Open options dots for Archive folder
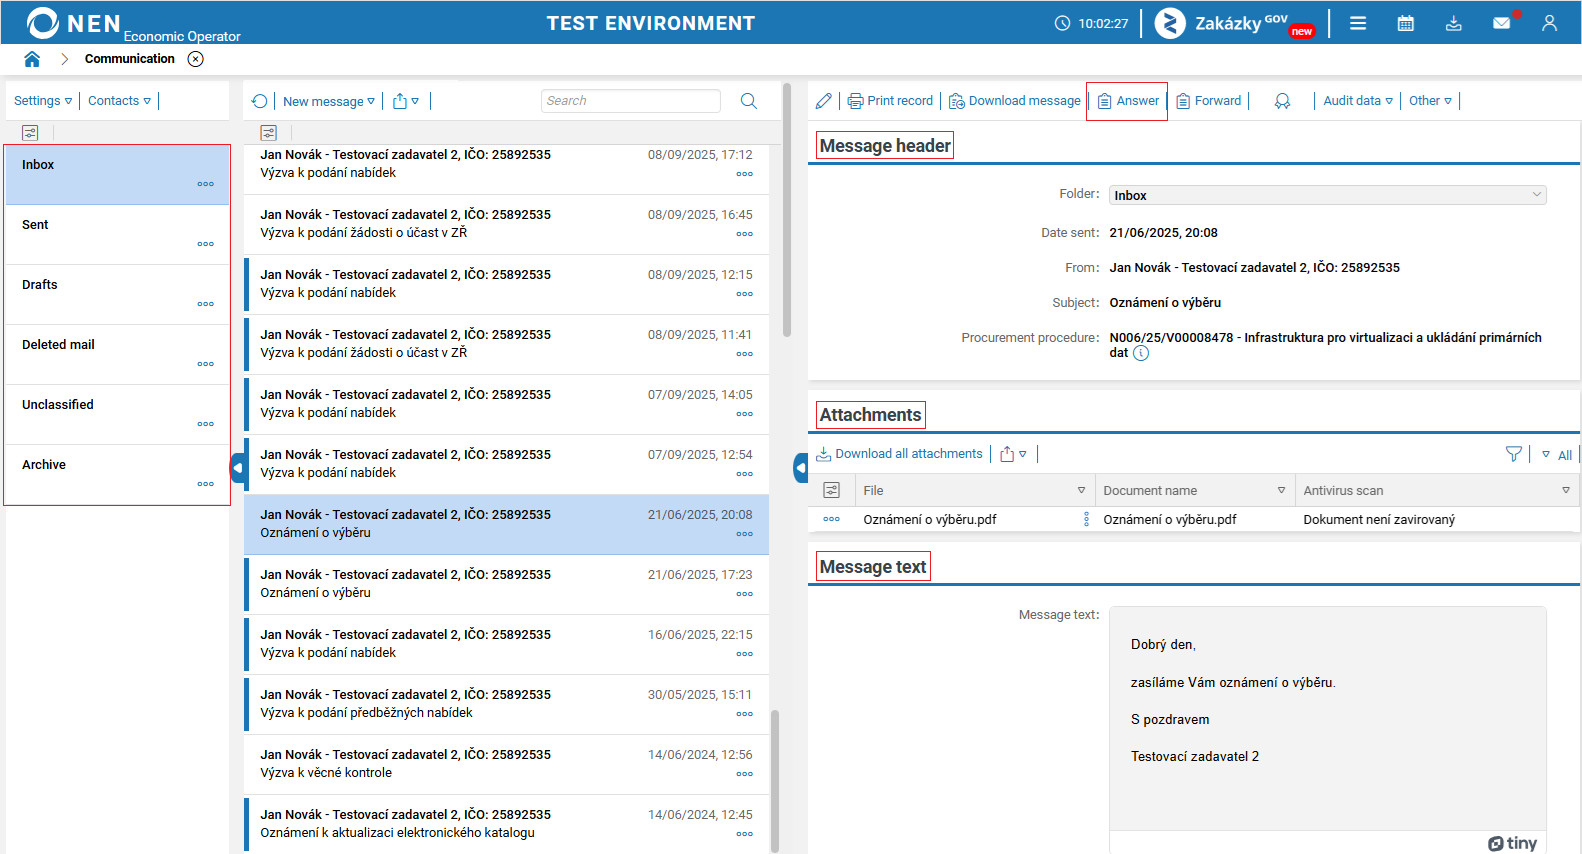Image resolution: width=1582 pixels, height=854 pixels. pos(206,484)
